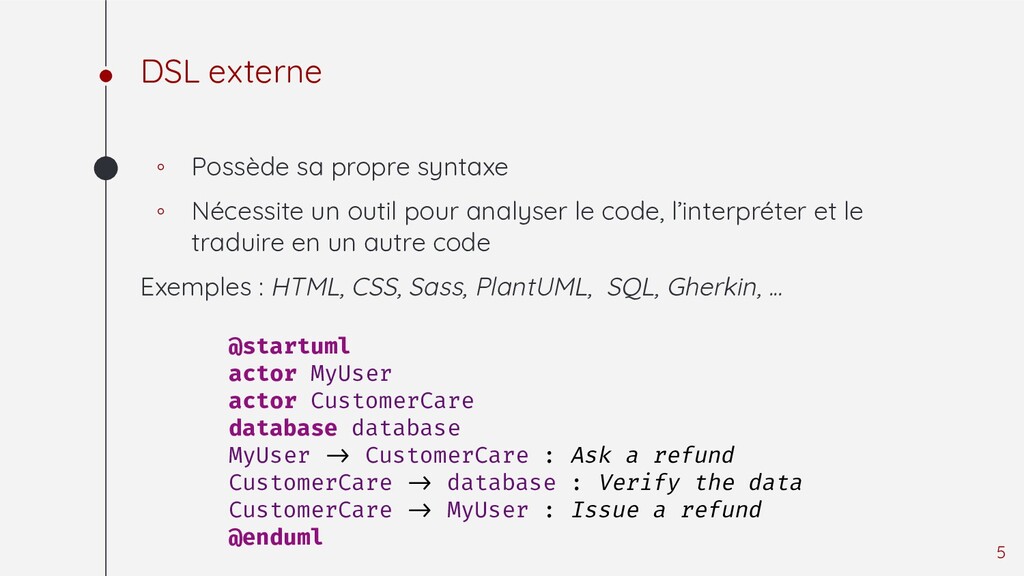The image size is (1024, 576).
Task: Click the arrow between CustomerCare and MyUser
Action: [x=419, y=510]
